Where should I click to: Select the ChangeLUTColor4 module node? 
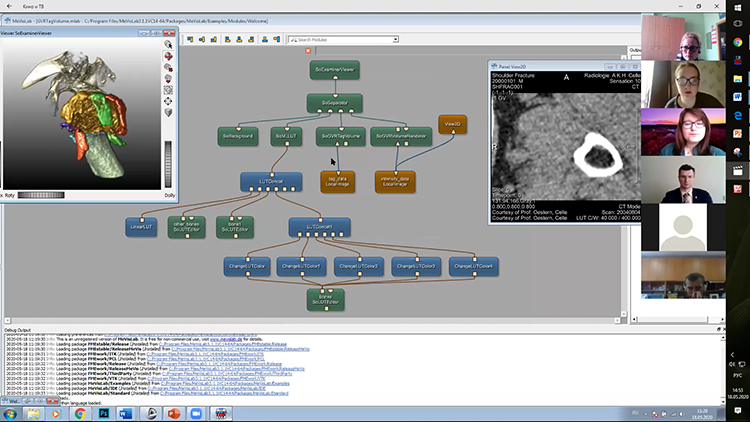[474, 267]
